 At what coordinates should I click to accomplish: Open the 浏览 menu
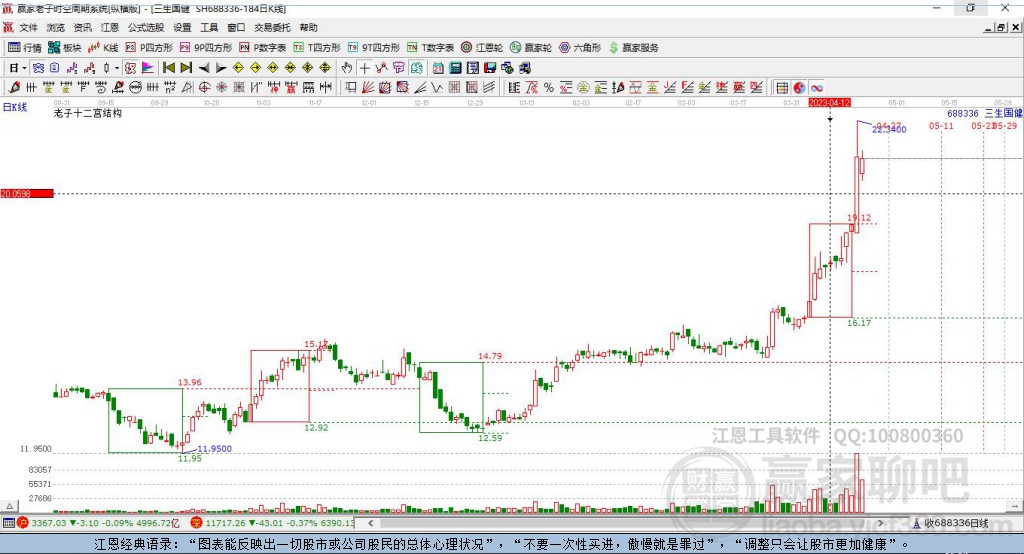(56, 27)
